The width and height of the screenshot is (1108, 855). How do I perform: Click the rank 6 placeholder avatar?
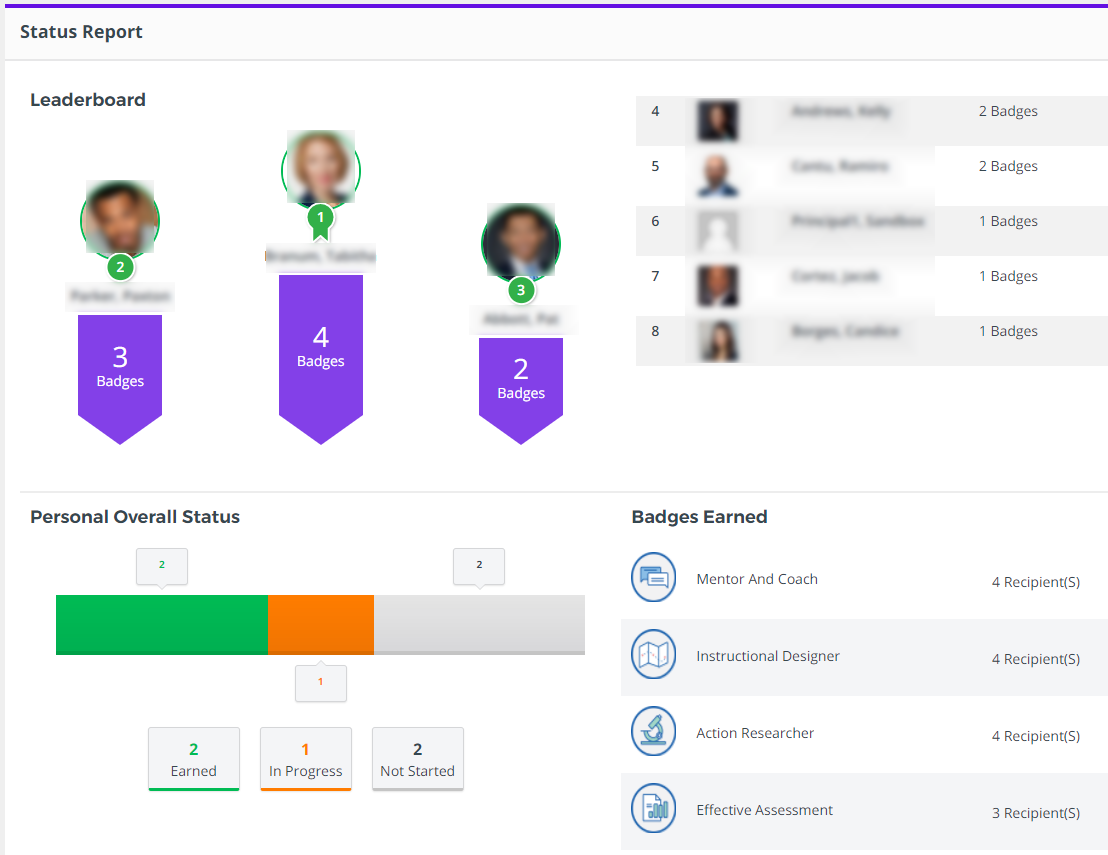[717, 231]
